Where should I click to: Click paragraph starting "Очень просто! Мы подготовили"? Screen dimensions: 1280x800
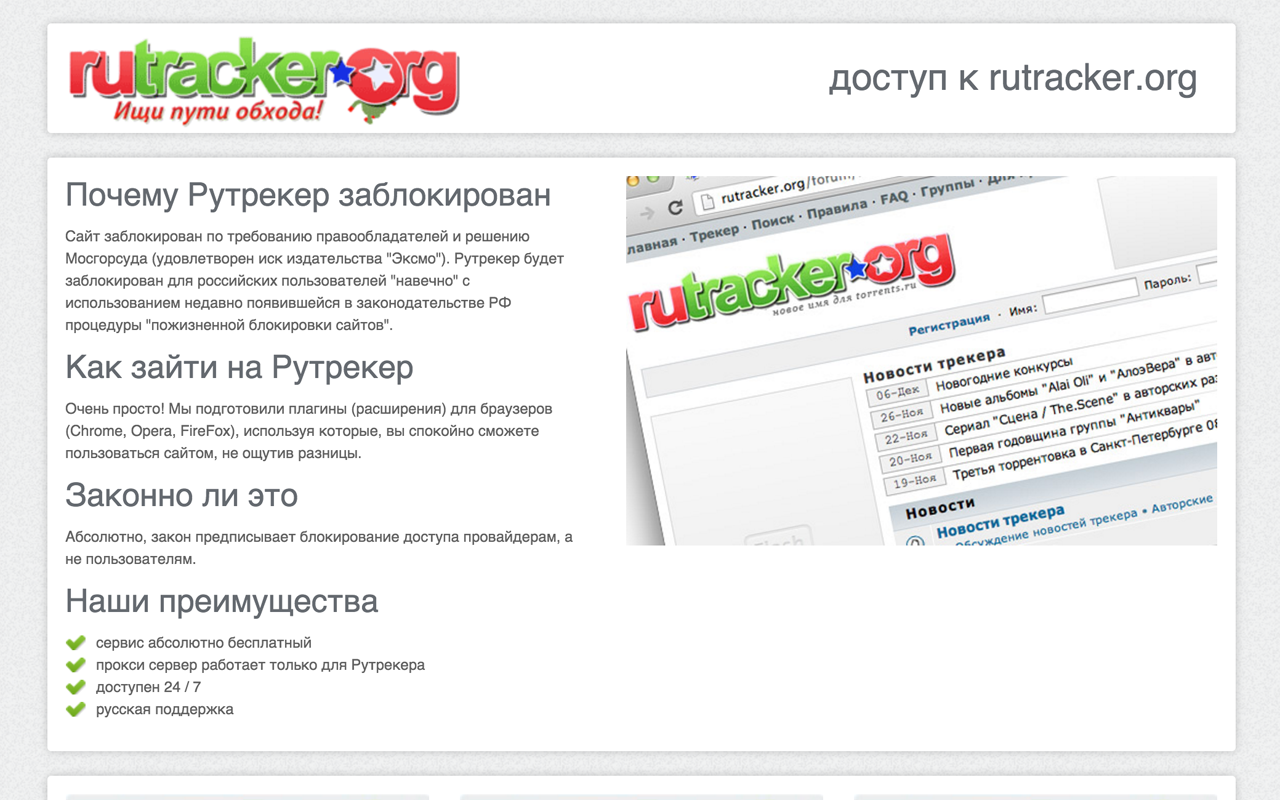309,431
